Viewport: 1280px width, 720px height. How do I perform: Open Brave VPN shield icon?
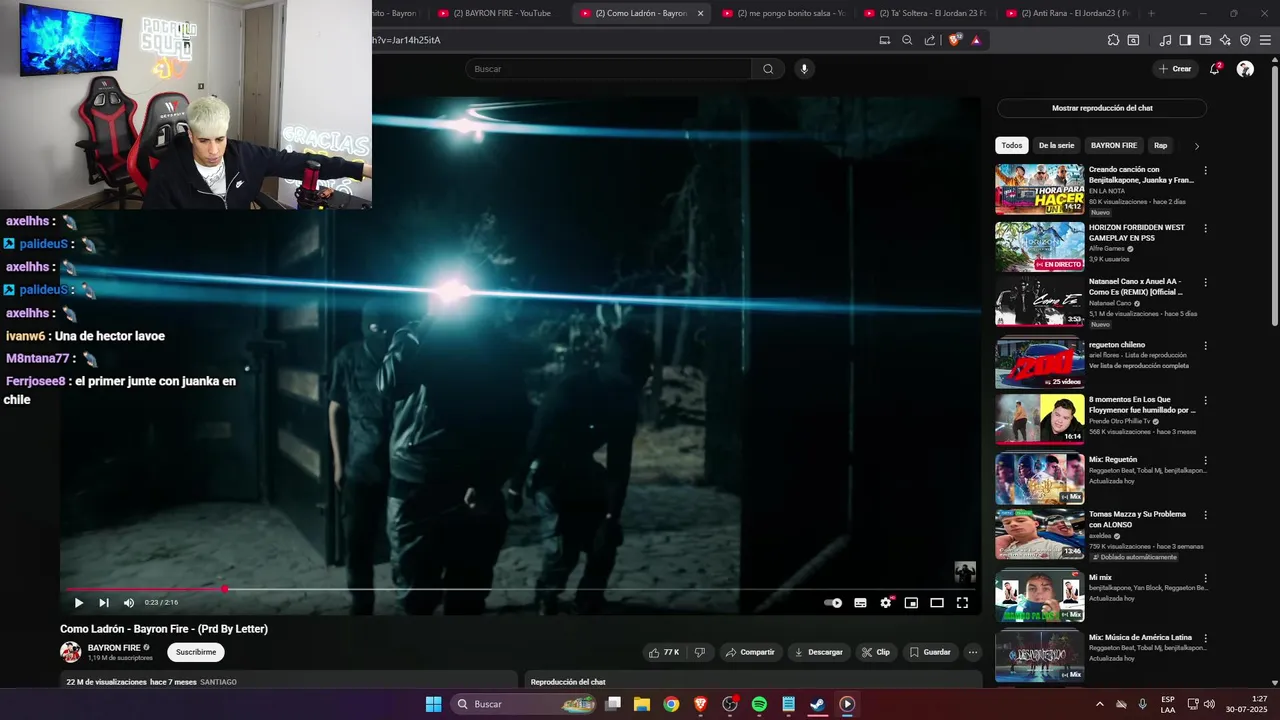1245,40
